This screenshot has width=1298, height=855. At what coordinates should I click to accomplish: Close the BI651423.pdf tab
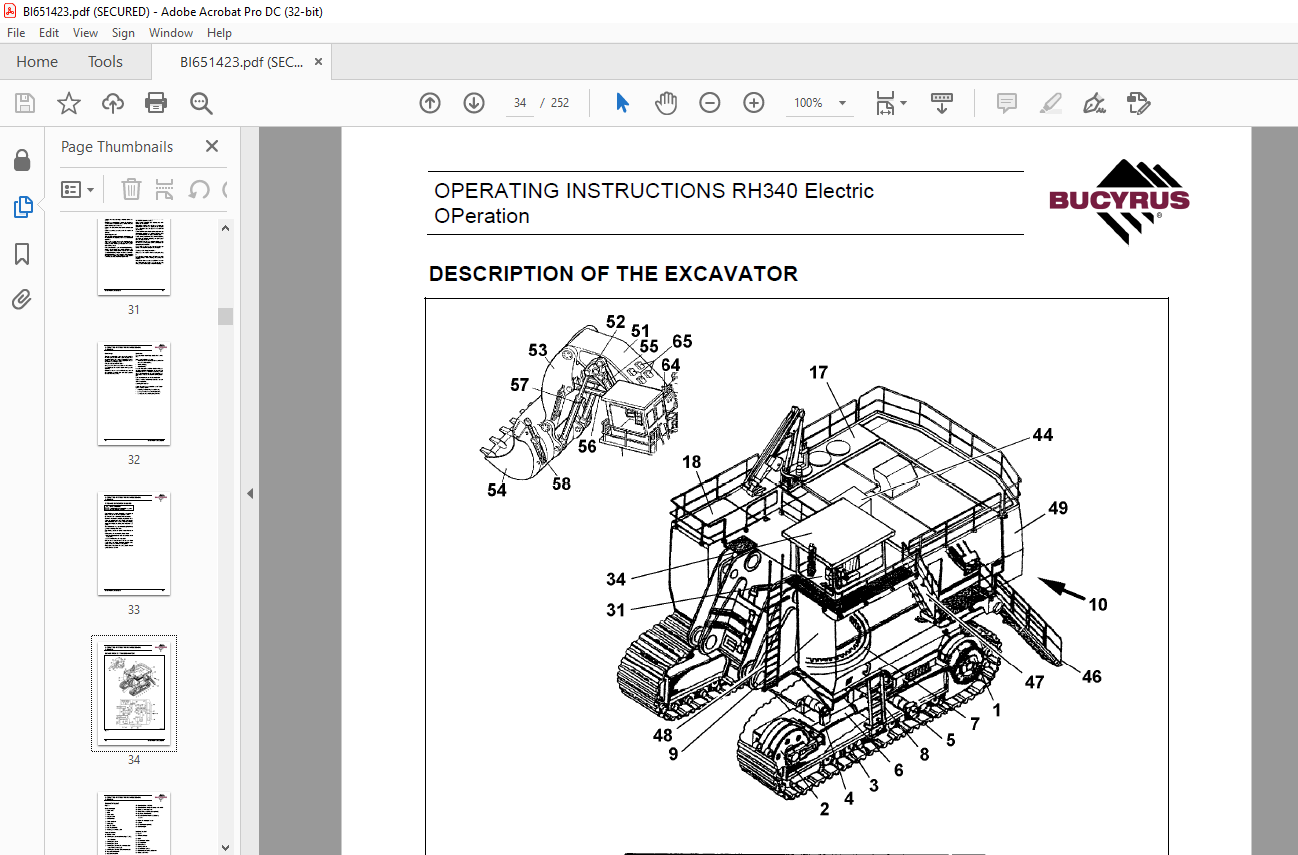click(x=319, y=62)
